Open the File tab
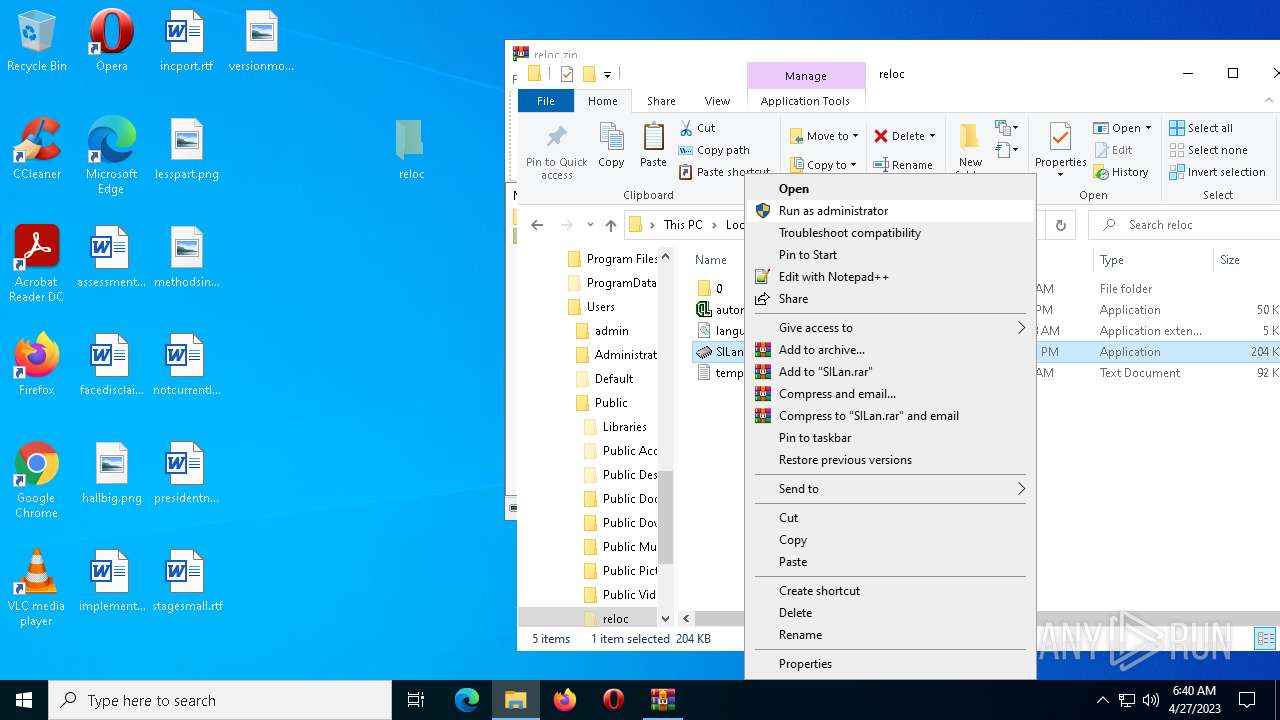1280x720 pixels. click(546, 101)
